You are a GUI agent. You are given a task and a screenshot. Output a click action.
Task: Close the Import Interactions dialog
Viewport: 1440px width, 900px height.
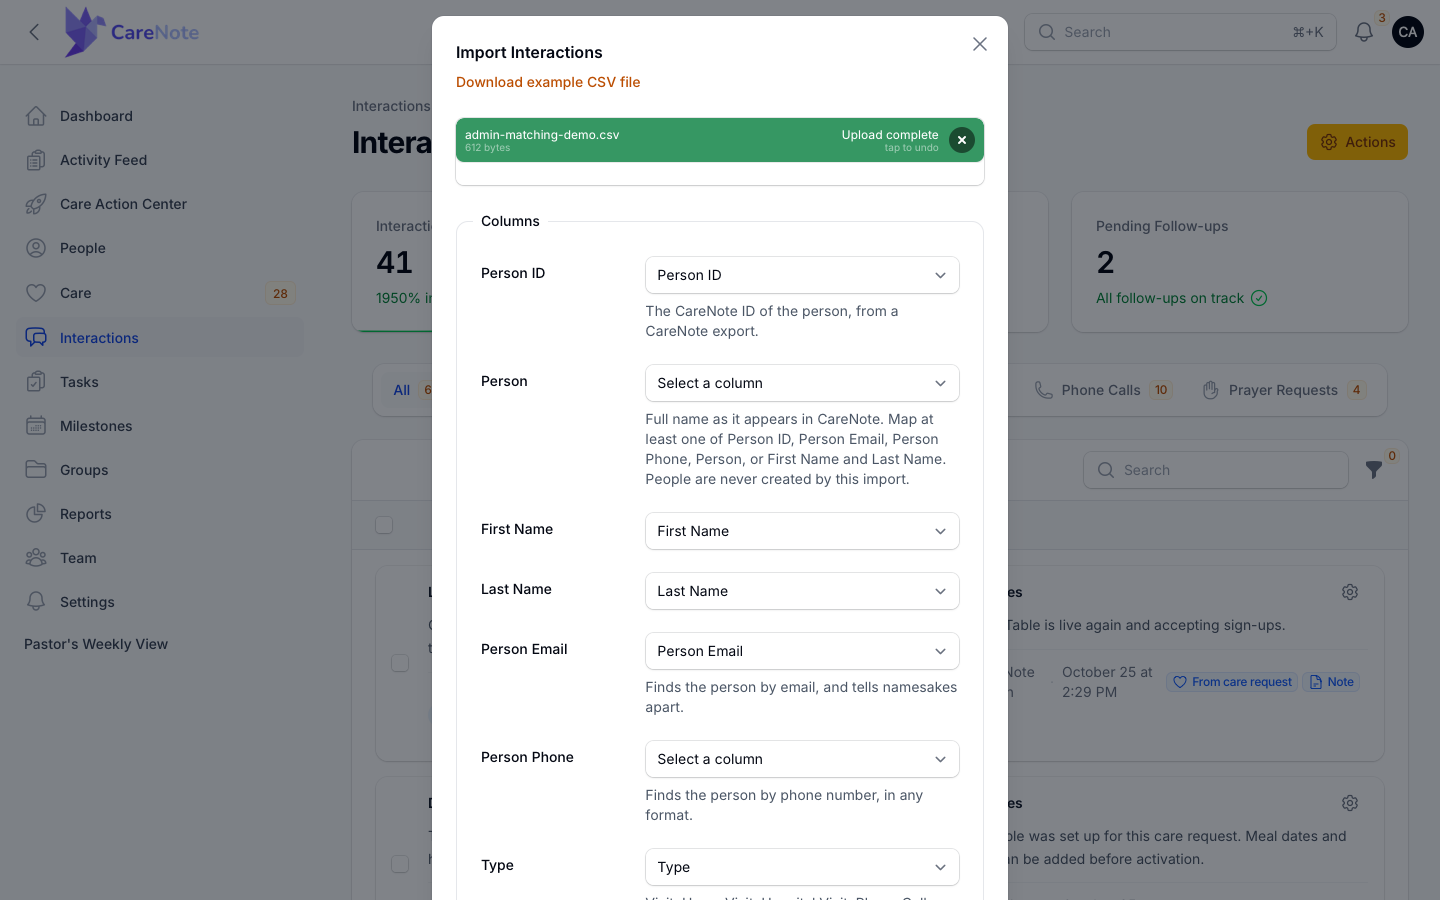(980, 44)
